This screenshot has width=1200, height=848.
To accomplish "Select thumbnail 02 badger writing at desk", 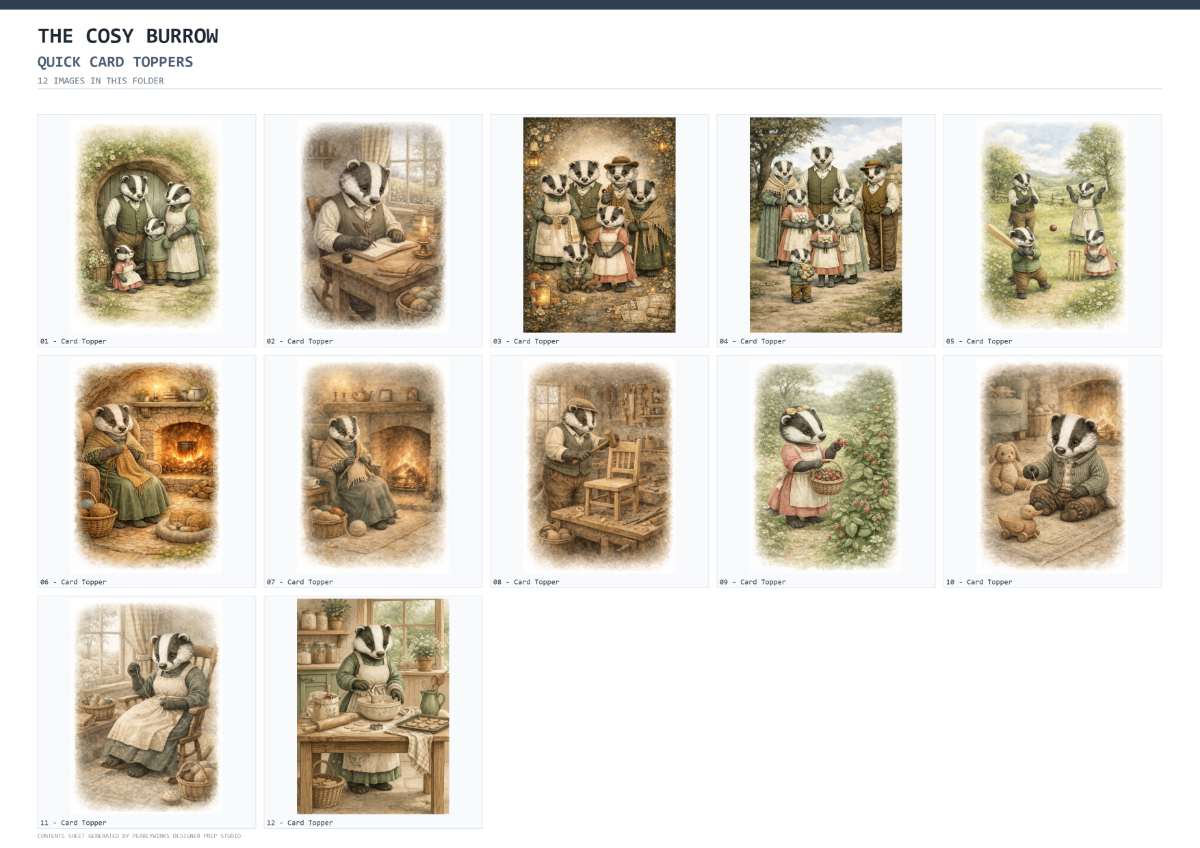I will coord(373,225).
